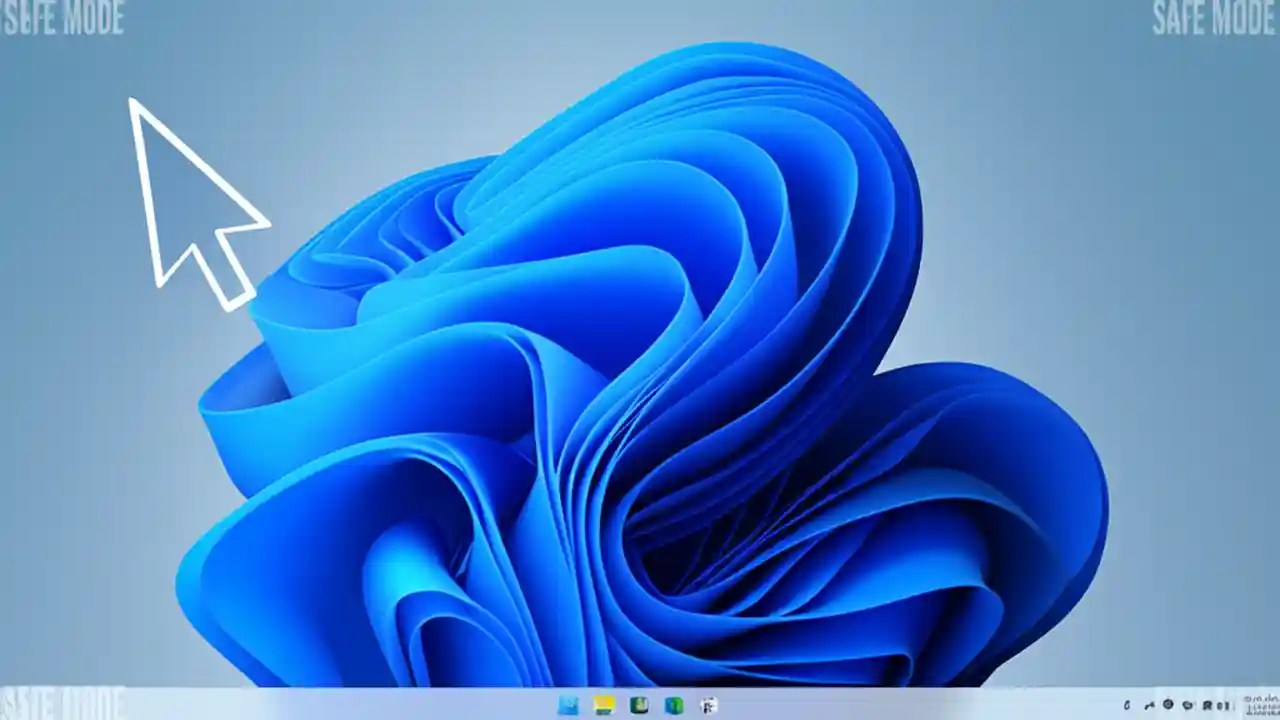
Task: Click the arrow-shaped icon in the system tray
Action: coord(1150,706)
